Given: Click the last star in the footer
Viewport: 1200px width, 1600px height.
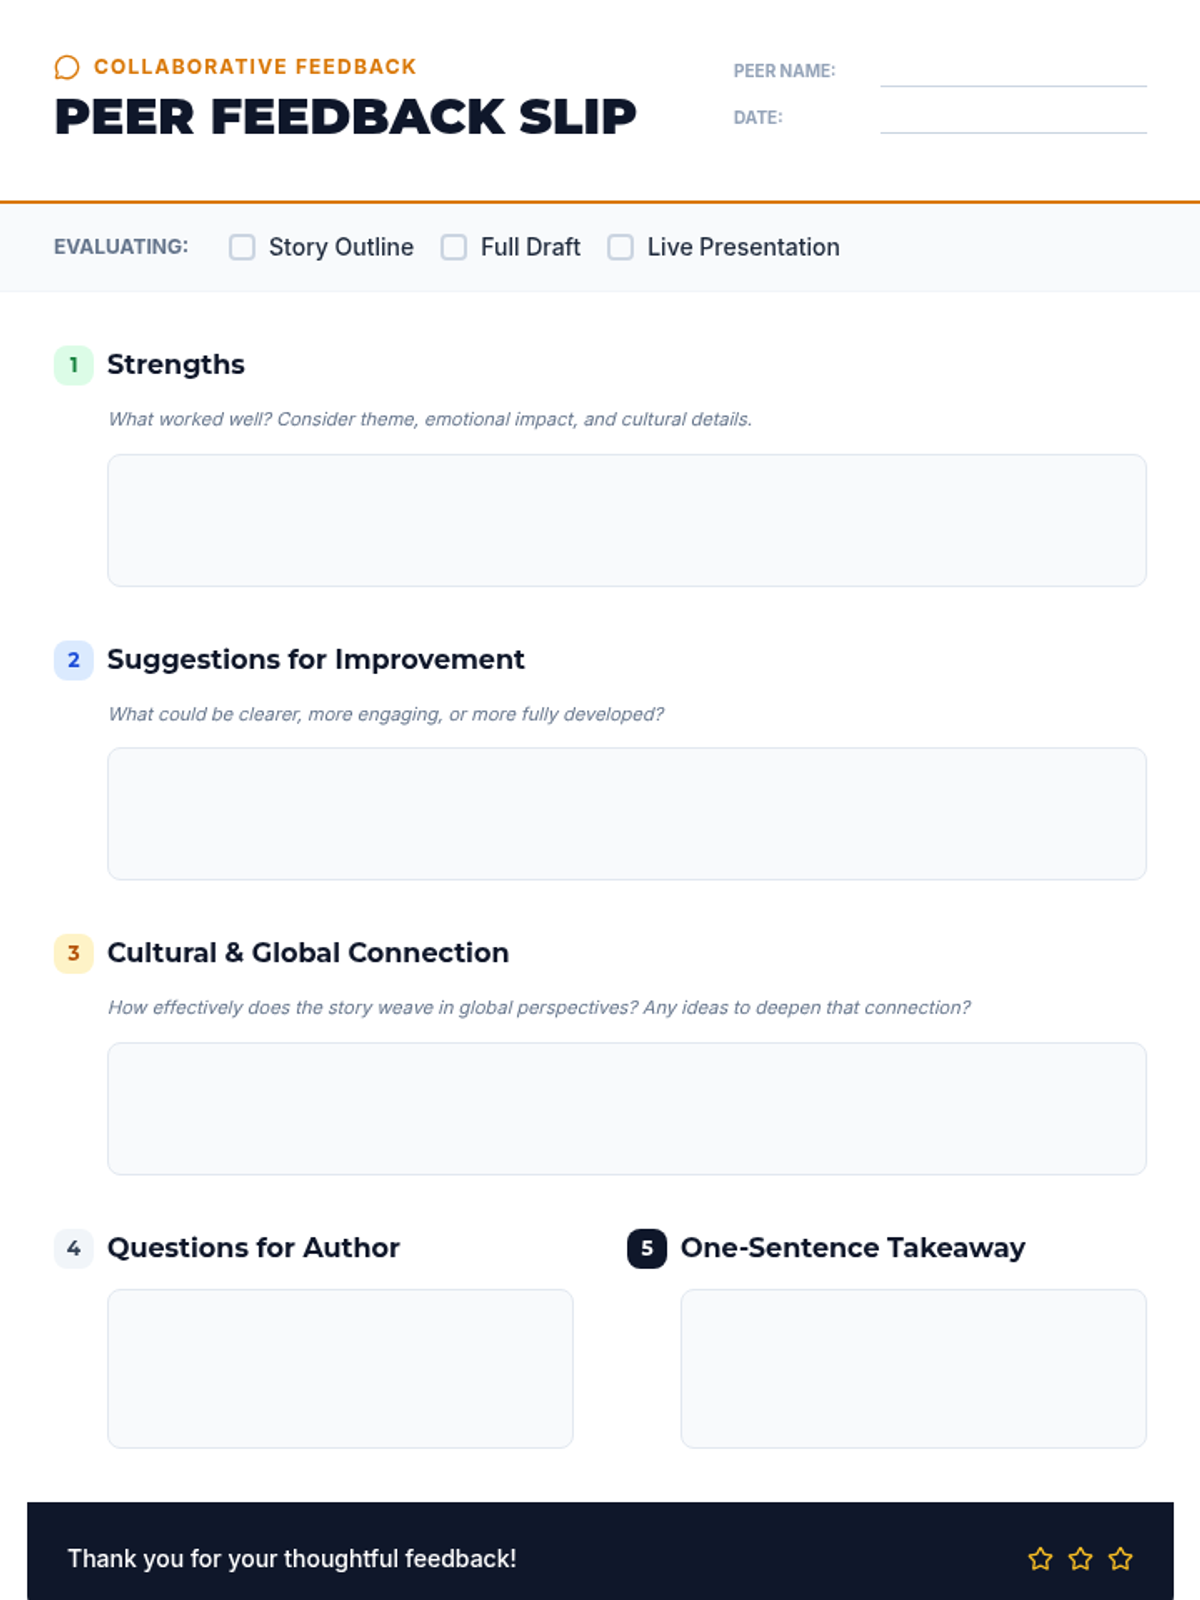Looking at the screenshot, I should coord(1120,1558).
